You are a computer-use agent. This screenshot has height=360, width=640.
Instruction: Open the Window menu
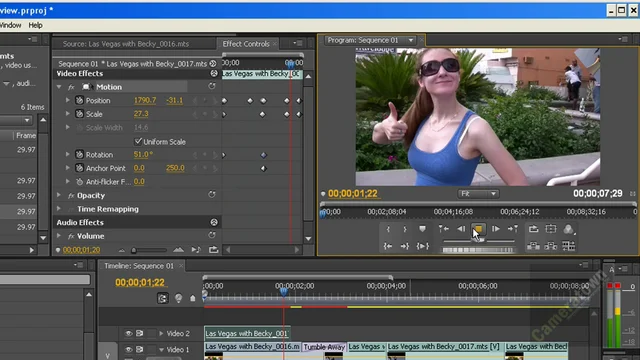coord(10,25)
